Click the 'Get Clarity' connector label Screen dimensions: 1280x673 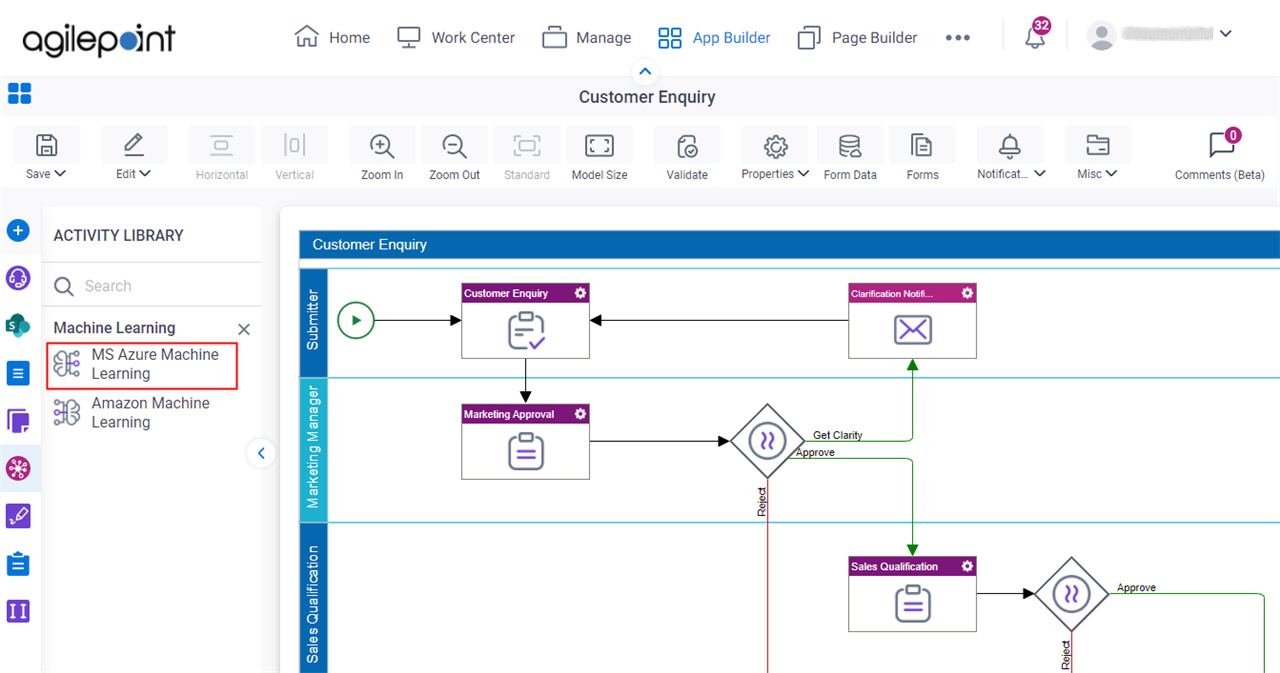838,435
